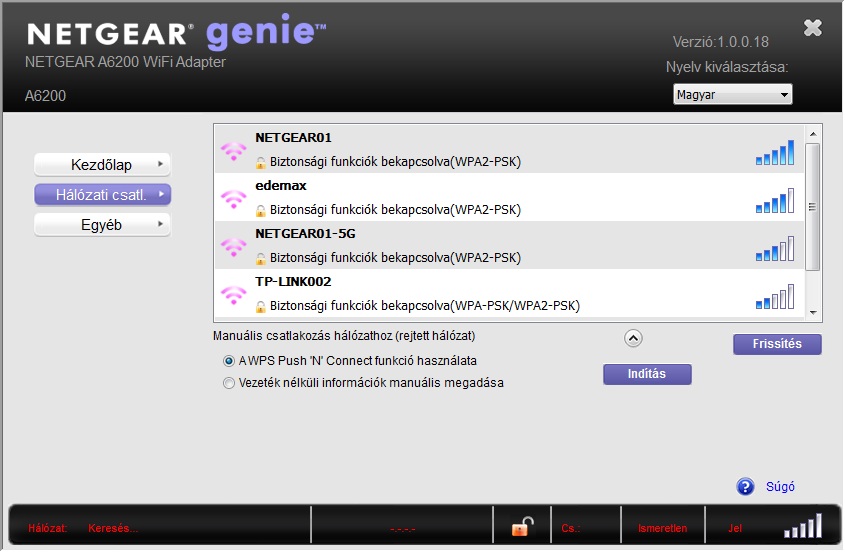This screenshot has width=845, height=552.
Task: Click signal strength bars for TP-LINK002
Action: click(775, 296)
